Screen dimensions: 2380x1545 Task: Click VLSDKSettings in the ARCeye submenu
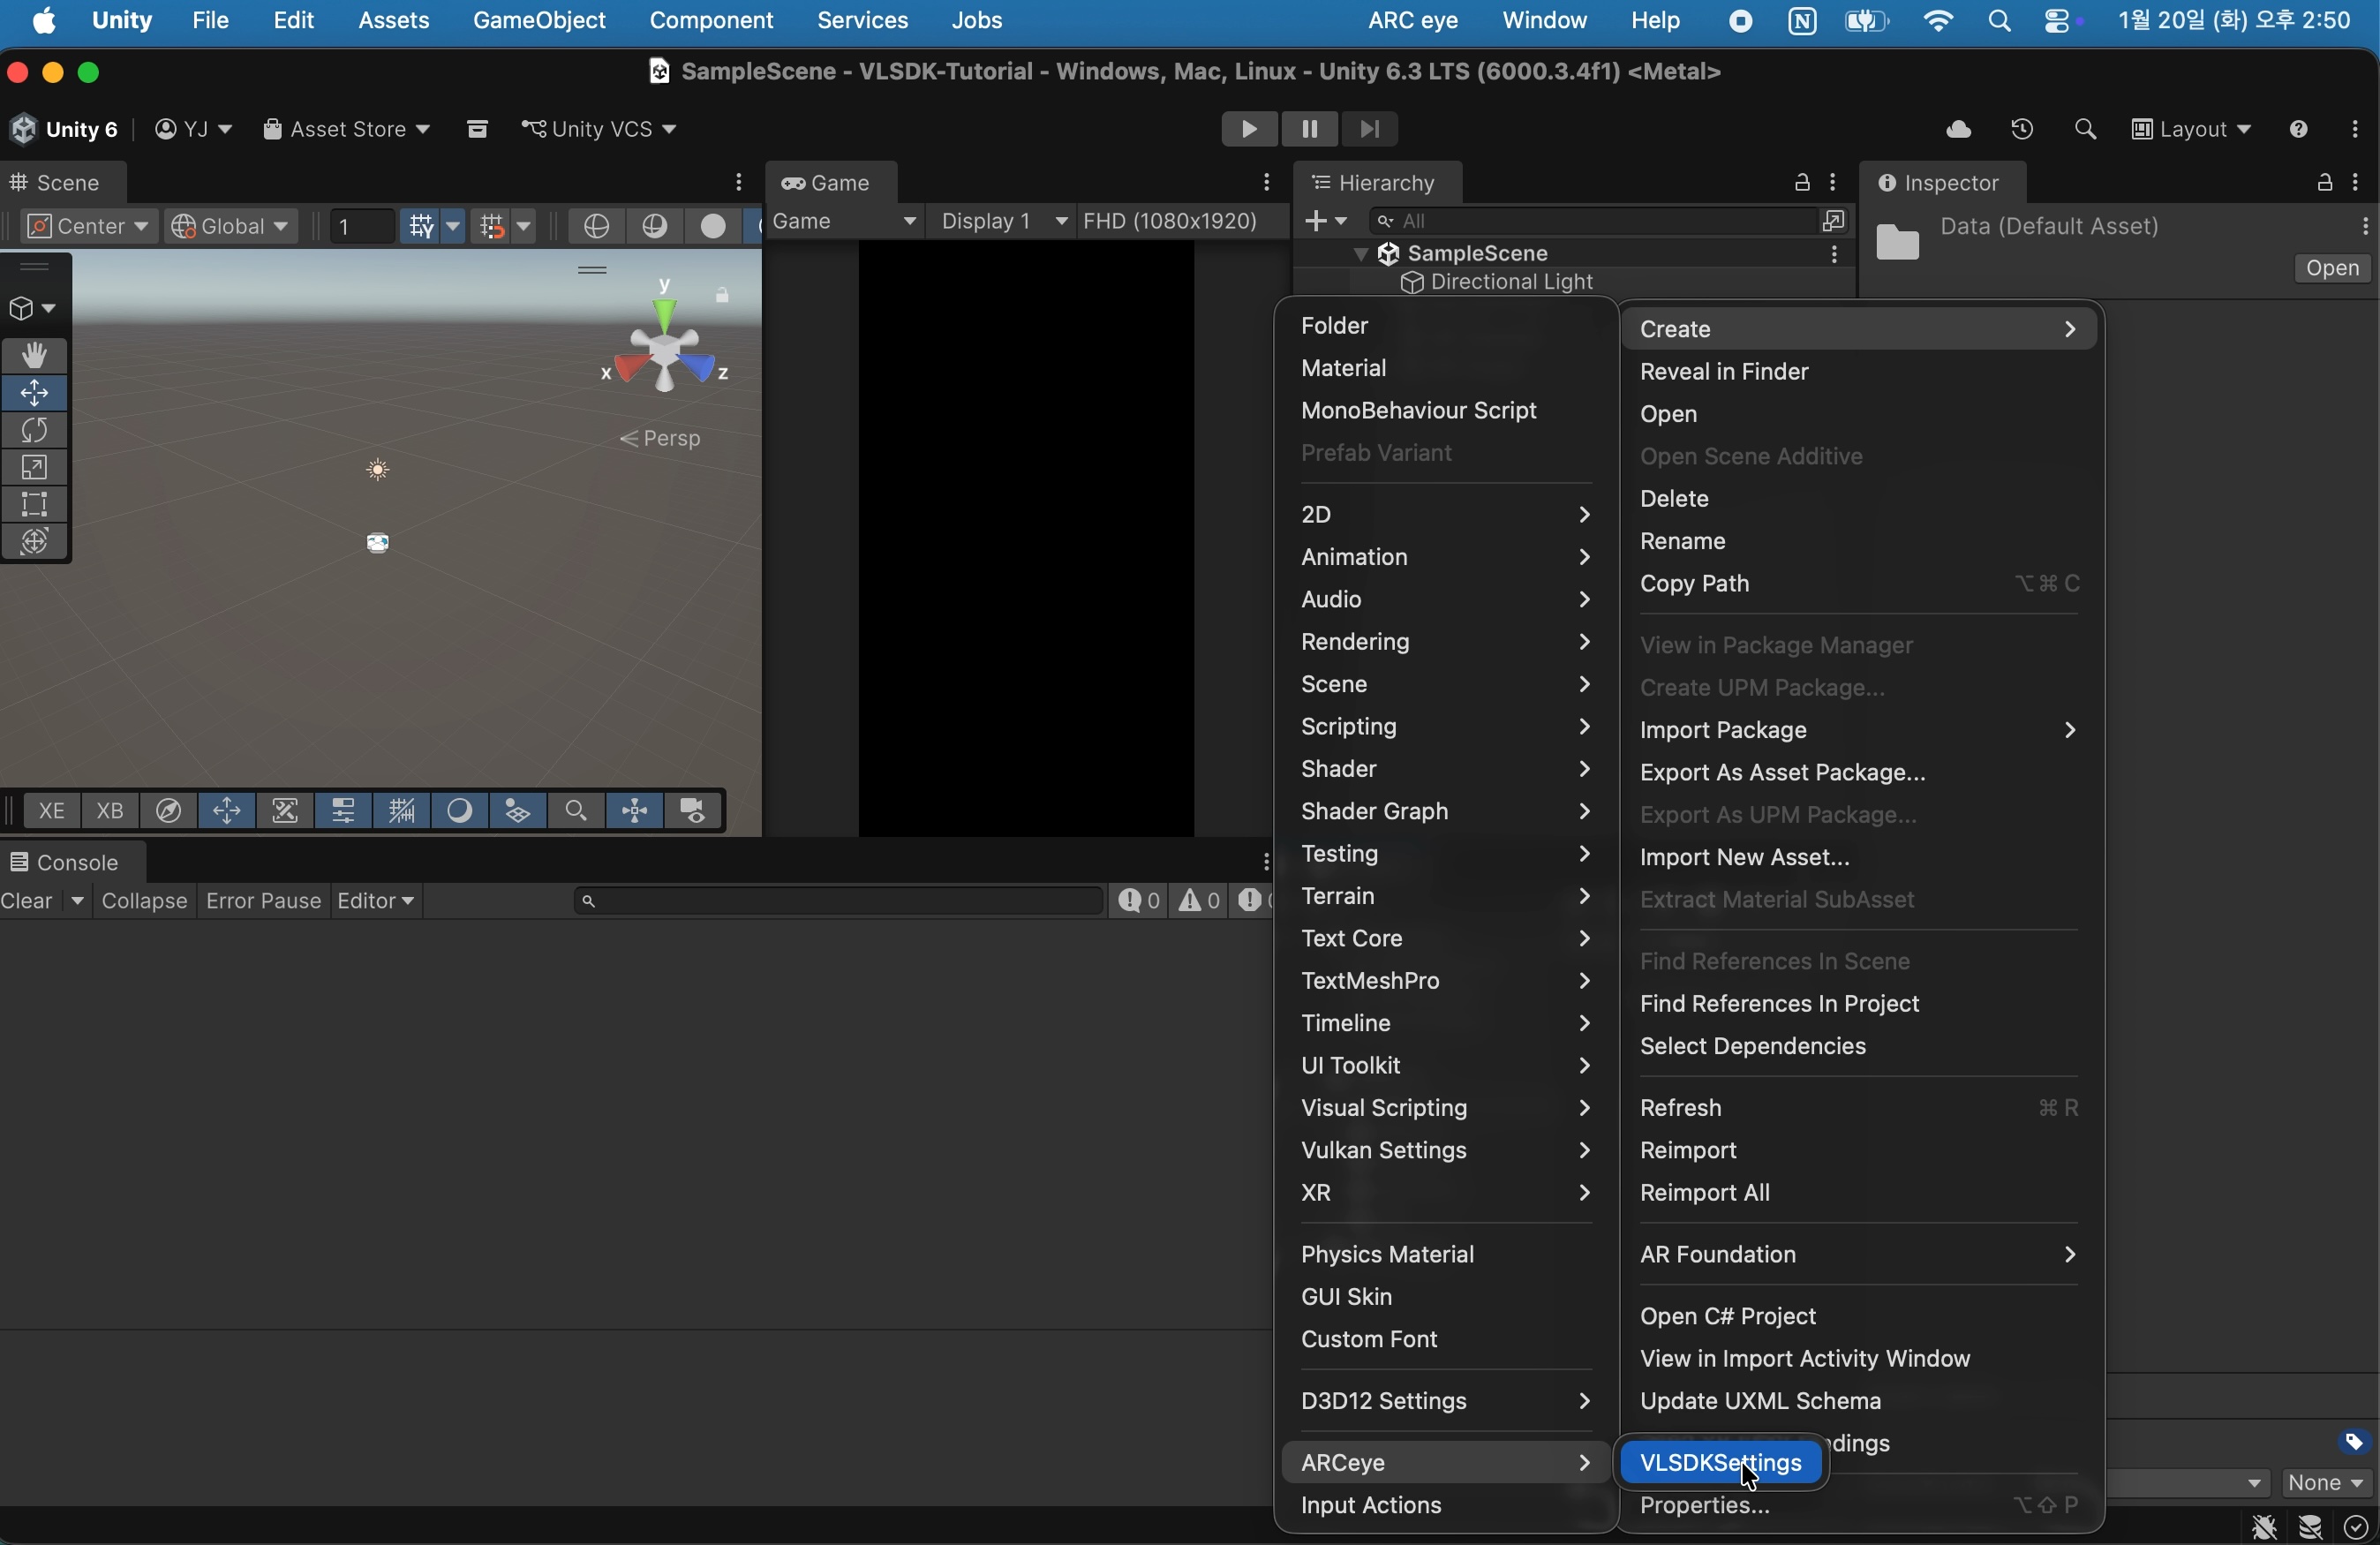coord(1721,1464)
